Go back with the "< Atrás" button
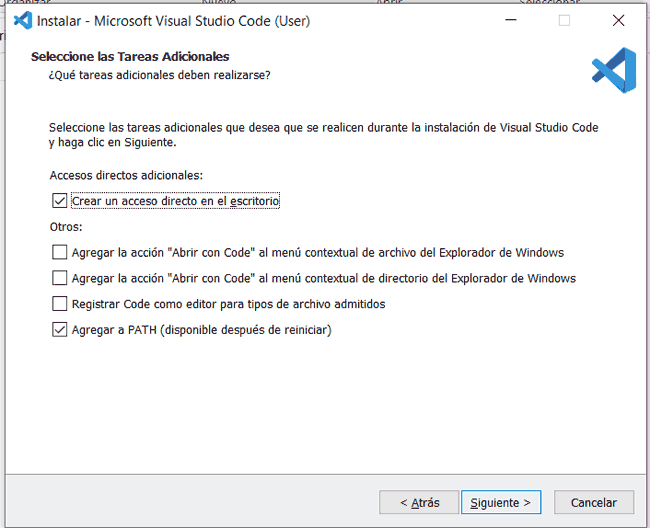 click(419, 502)
